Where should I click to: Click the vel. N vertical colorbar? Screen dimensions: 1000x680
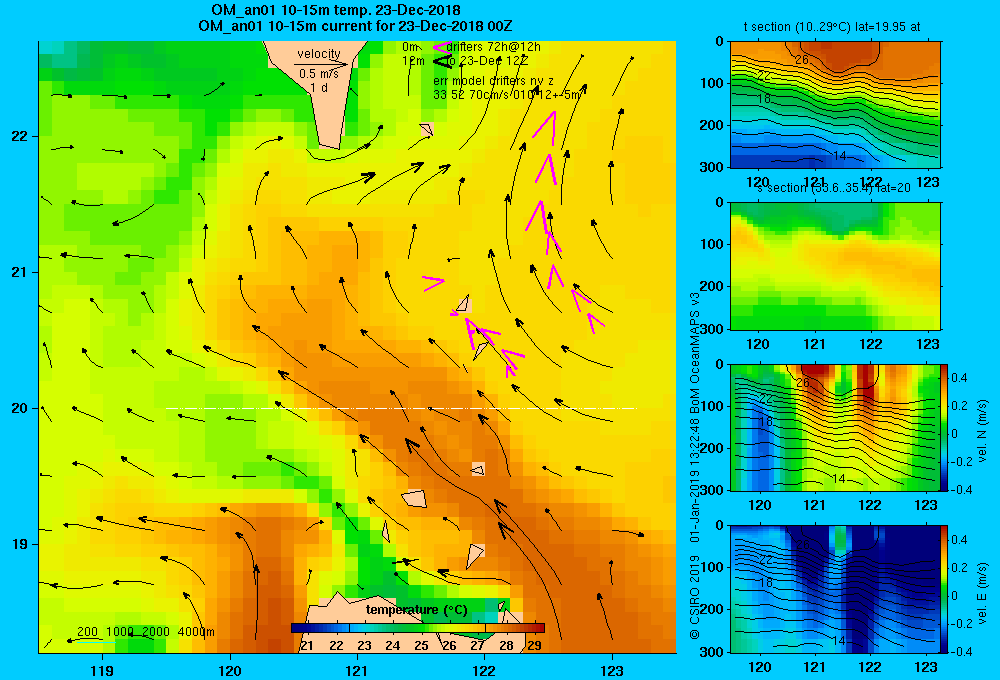[945, 427]
